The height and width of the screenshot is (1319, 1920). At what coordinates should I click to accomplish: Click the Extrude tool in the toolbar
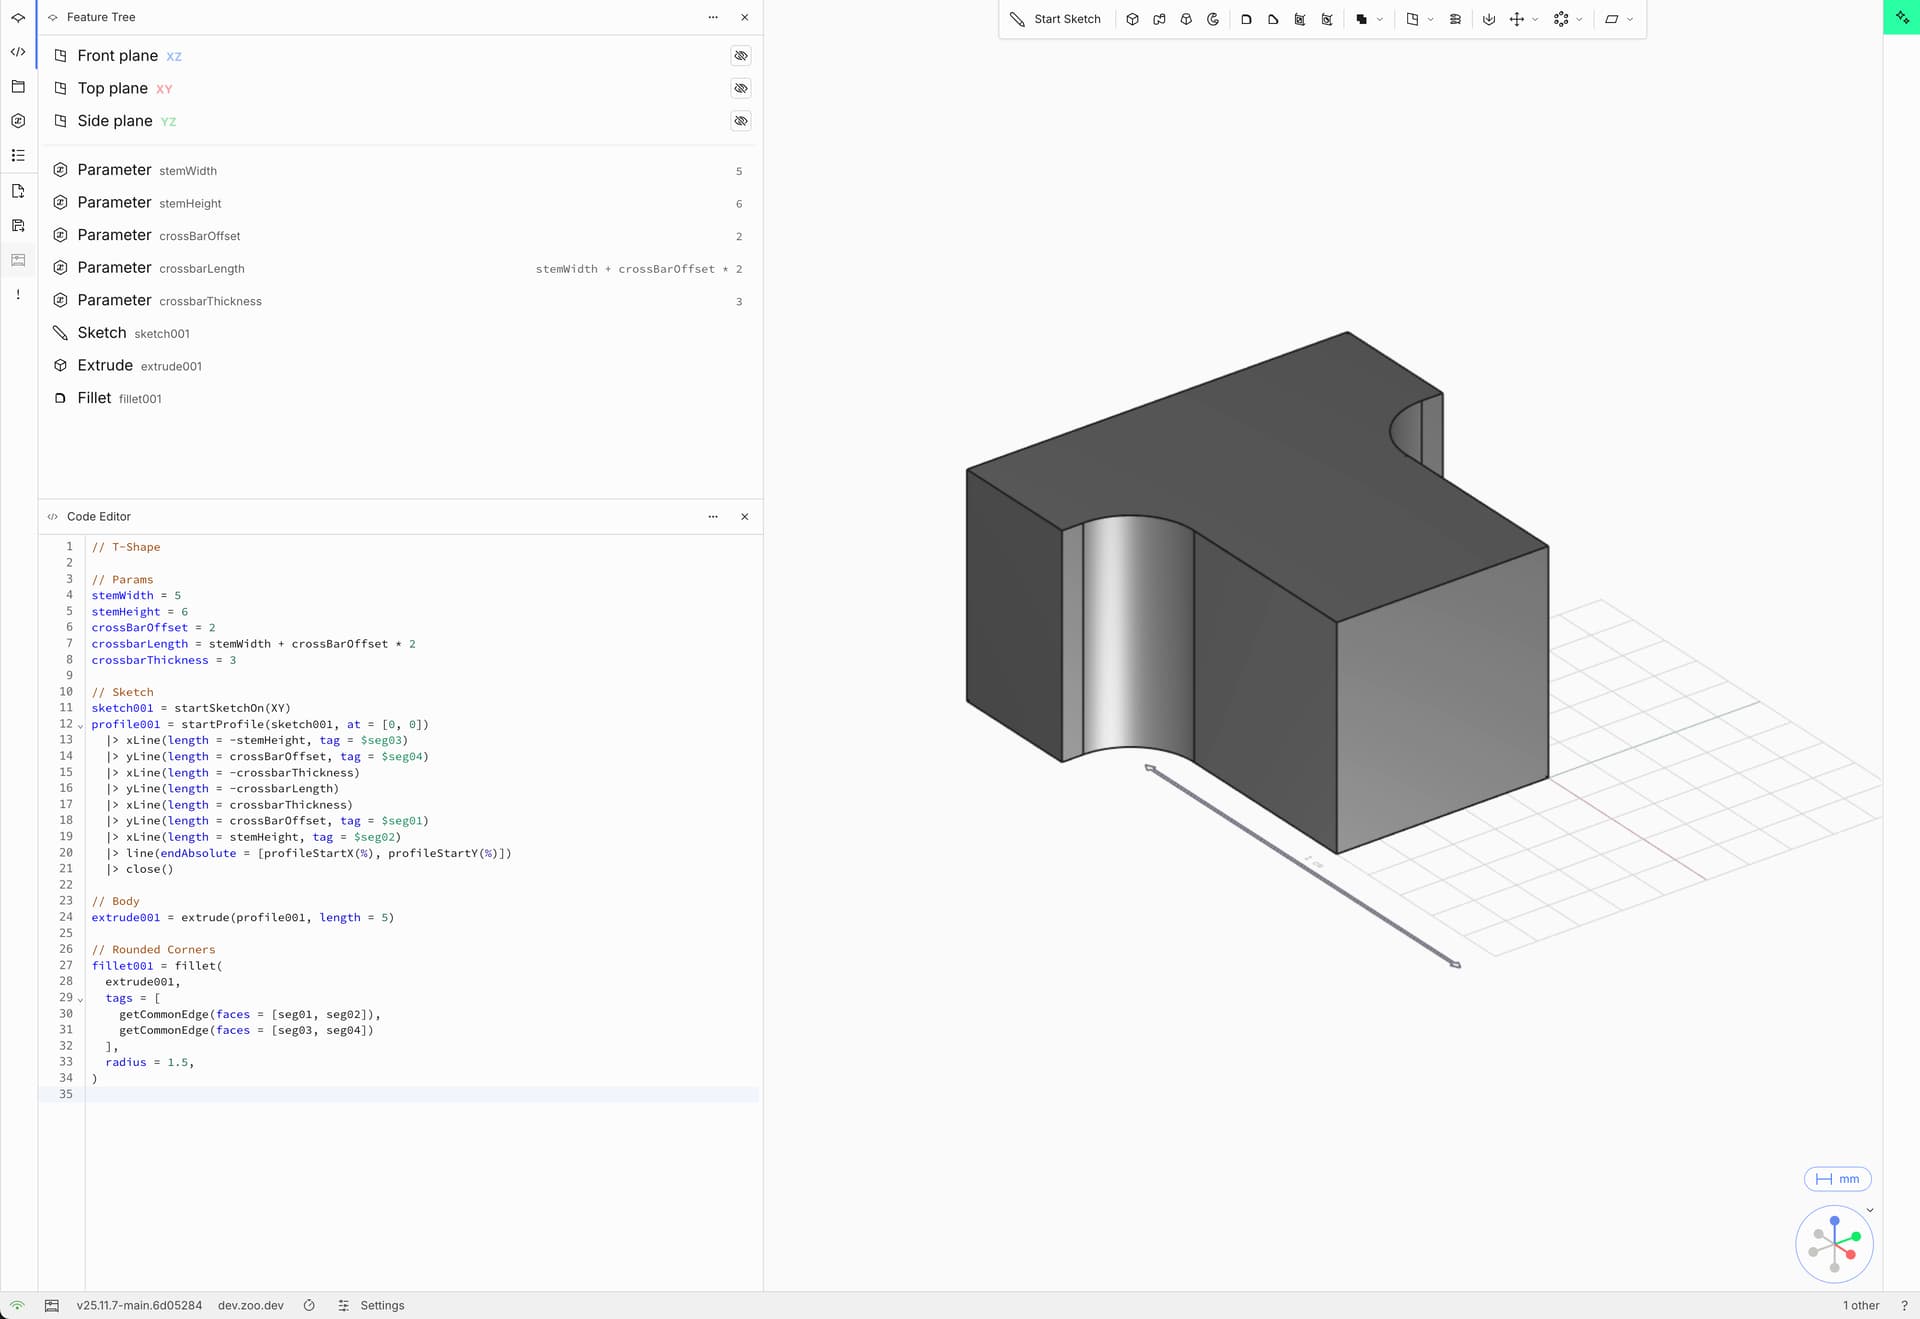1132,19
